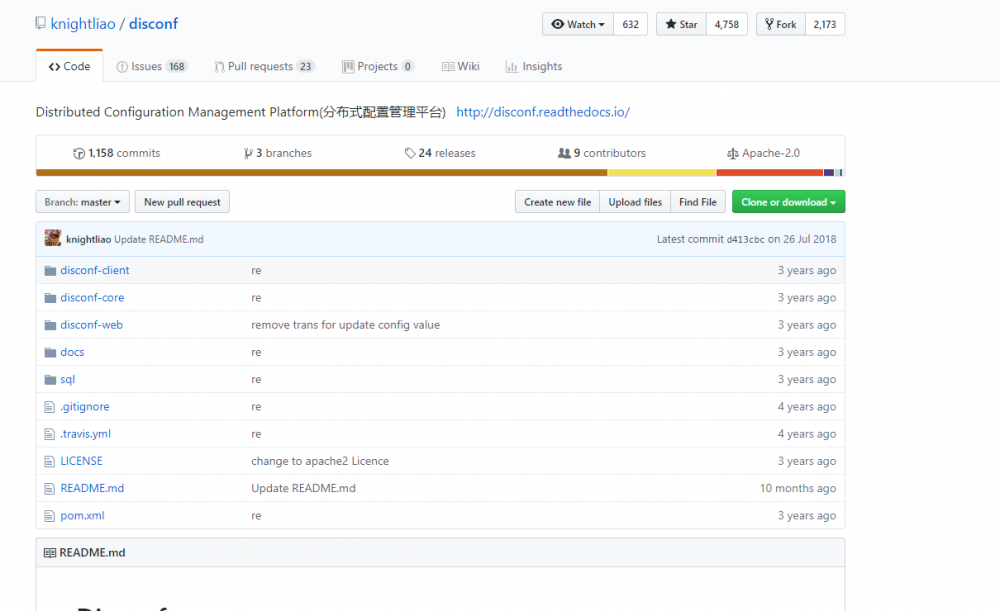Click the Wiki tab's book icon

pyautogui.click(x=448, y=66)
